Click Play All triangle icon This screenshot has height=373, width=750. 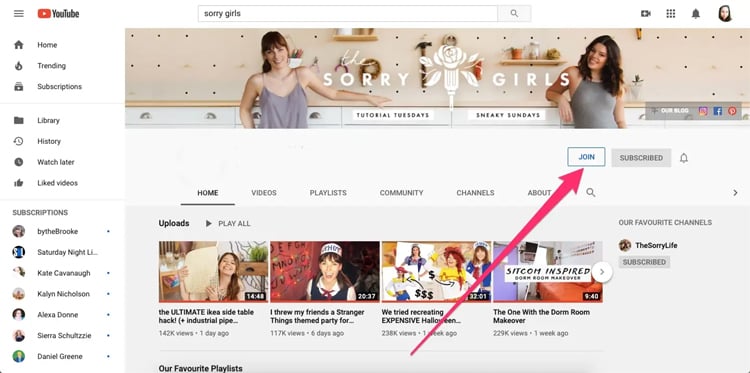click(209, 223)
